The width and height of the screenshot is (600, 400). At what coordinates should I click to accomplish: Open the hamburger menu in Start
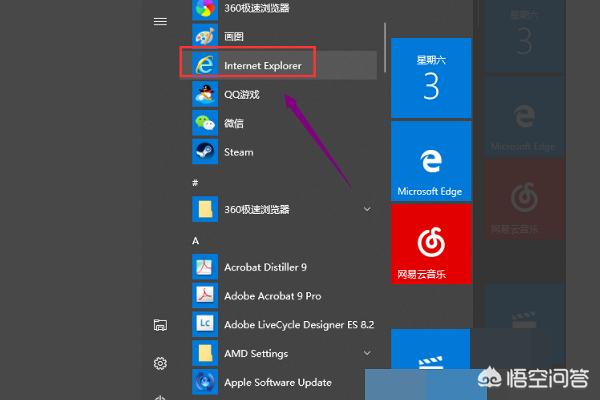click(160, 21)
